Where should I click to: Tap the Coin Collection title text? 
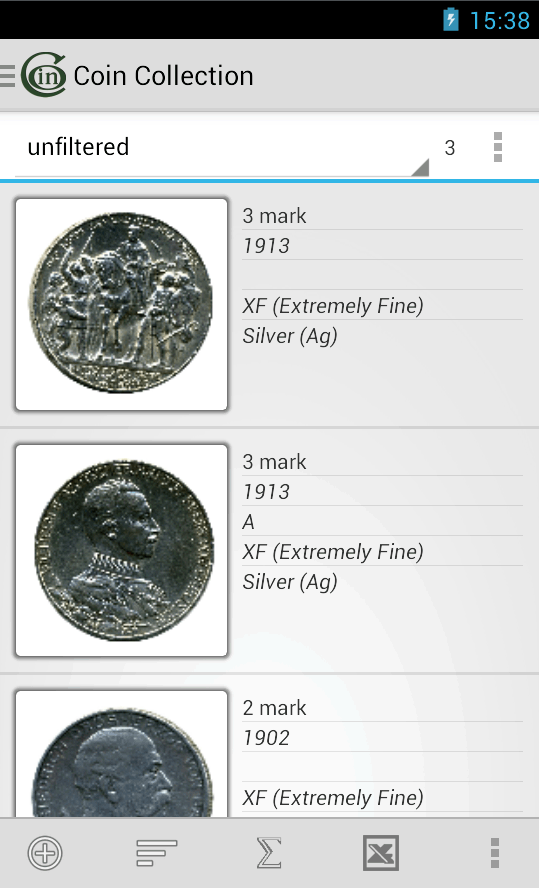coord(163,75)
